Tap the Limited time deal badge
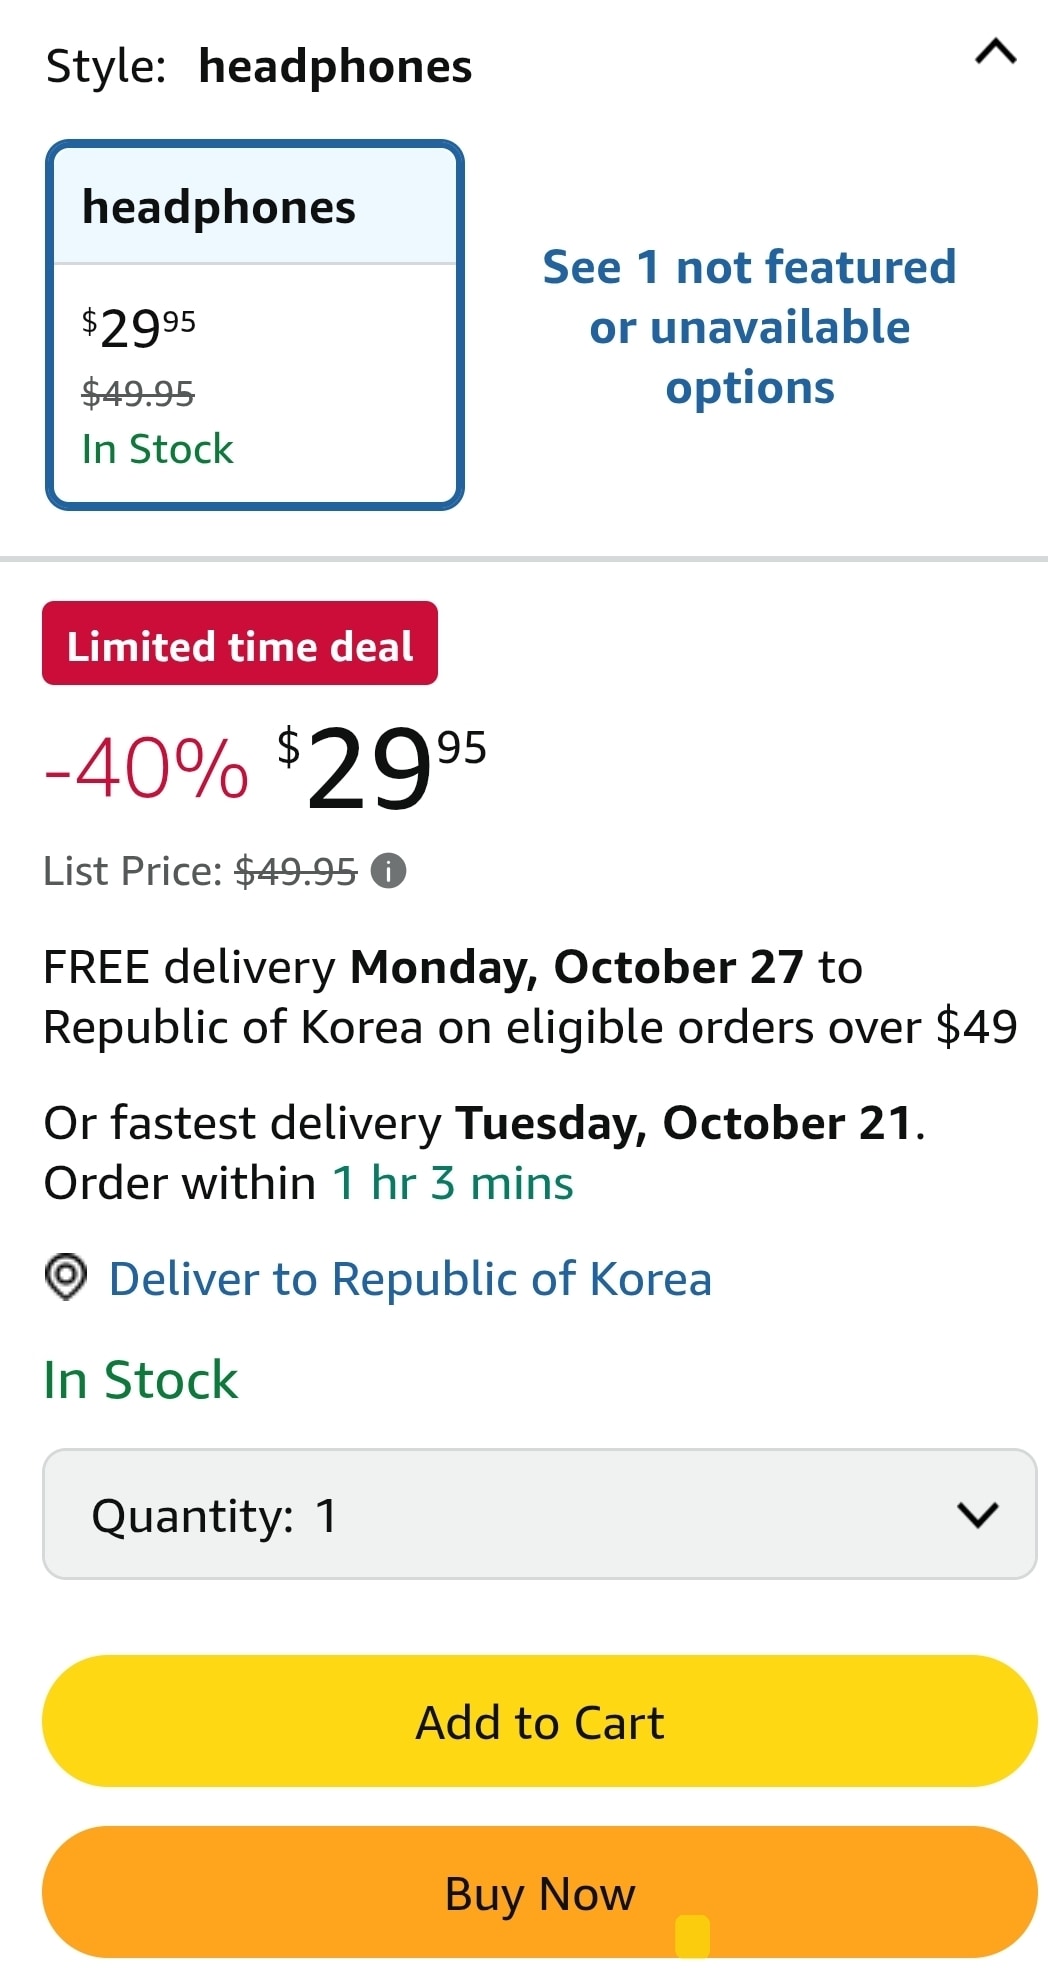The height and width of the screenshot is (1987, 1048). click(x=240, y=644)
